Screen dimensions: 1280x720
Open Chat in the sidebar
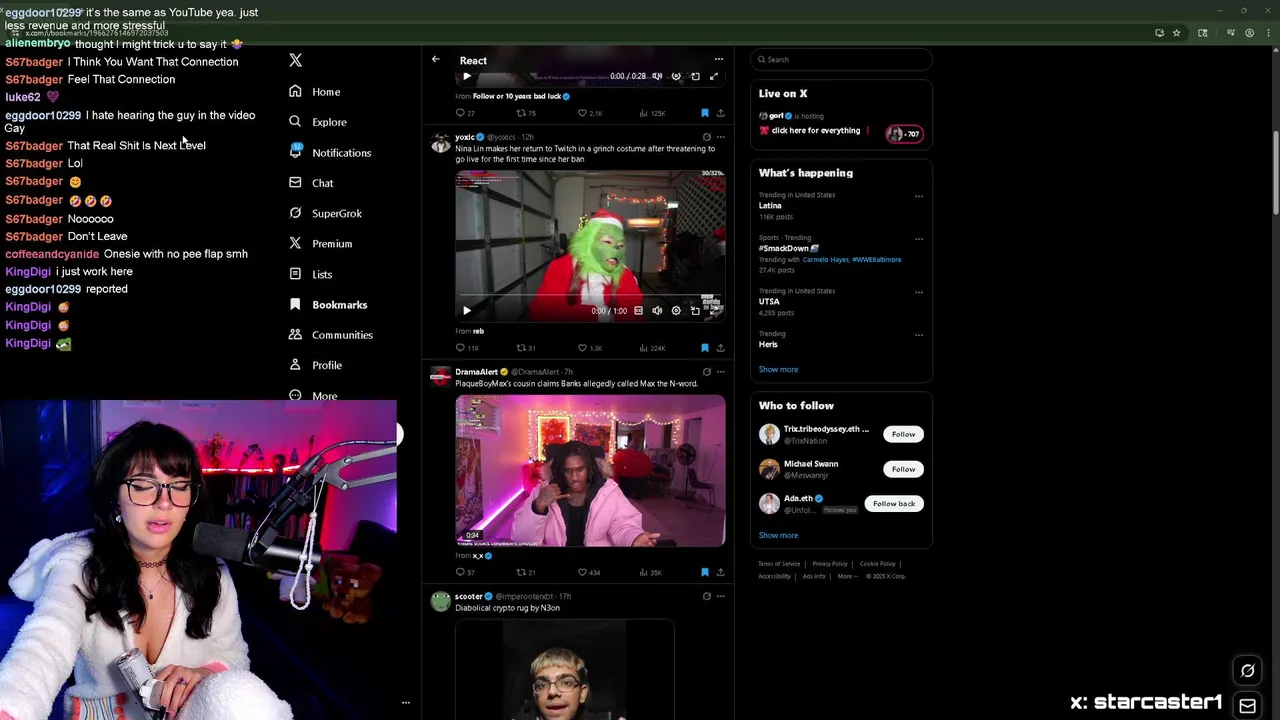pyautogui.click(x=311, y=183)
